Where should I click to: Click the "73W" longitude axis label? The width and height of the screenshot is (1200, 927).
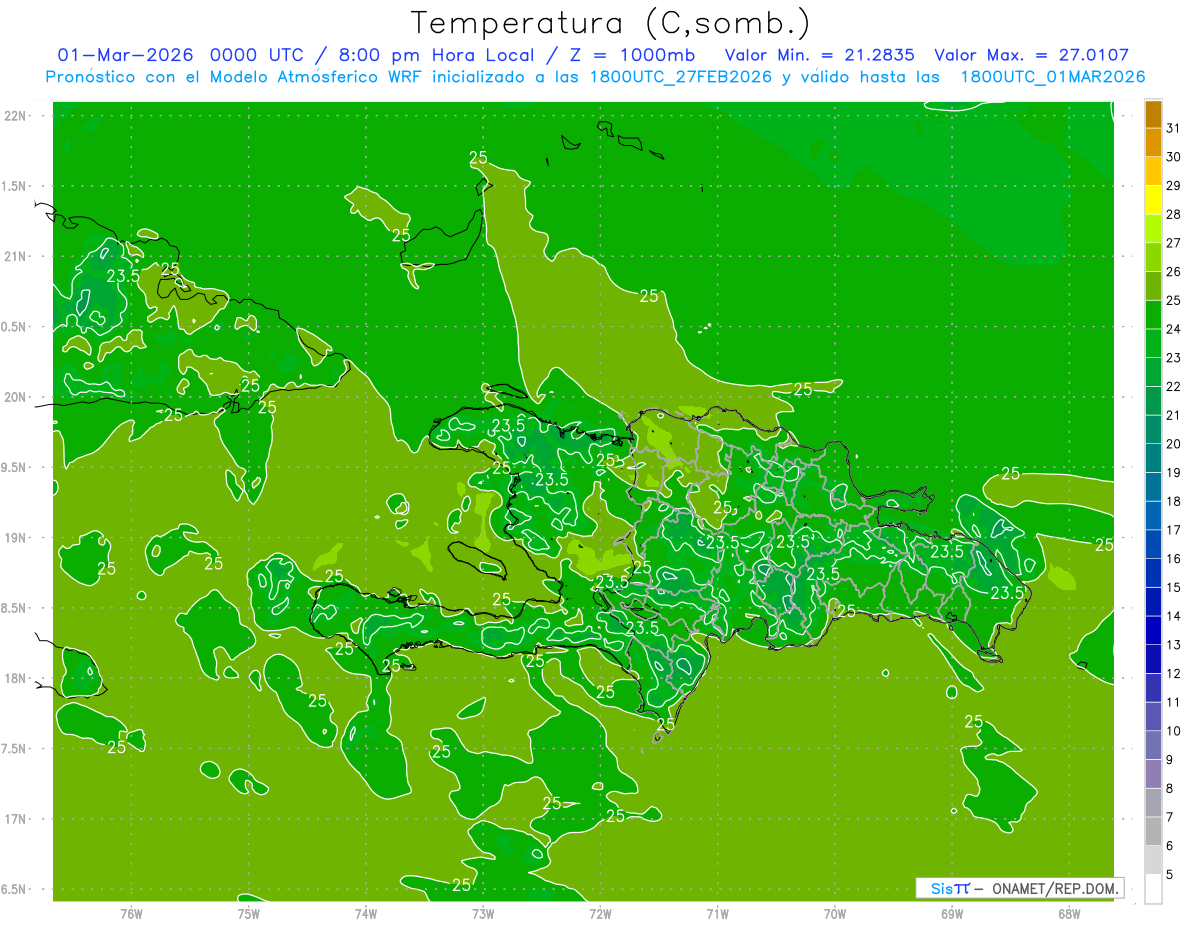point(483,913)
